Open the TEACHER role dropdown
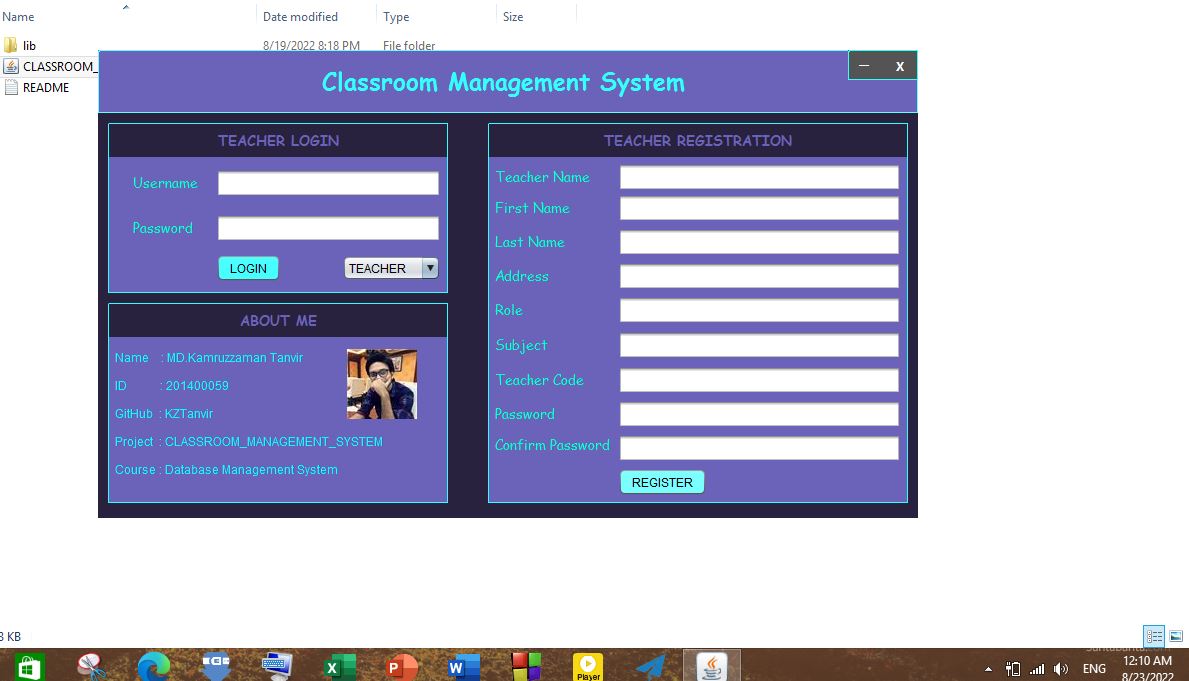1189x681 pixels. [430, 267]
